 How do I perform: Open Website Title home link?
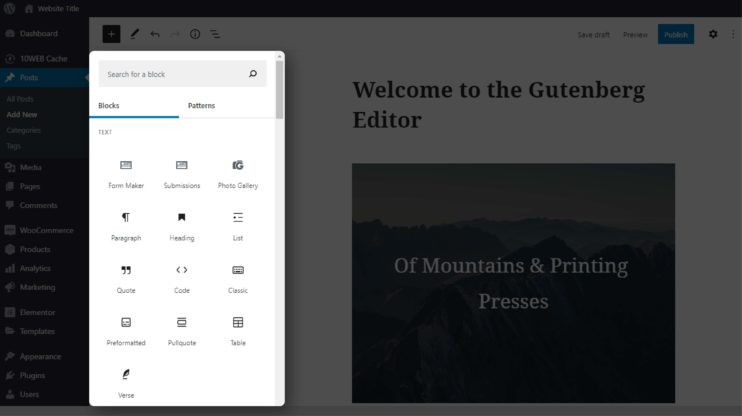pos(52,9)
